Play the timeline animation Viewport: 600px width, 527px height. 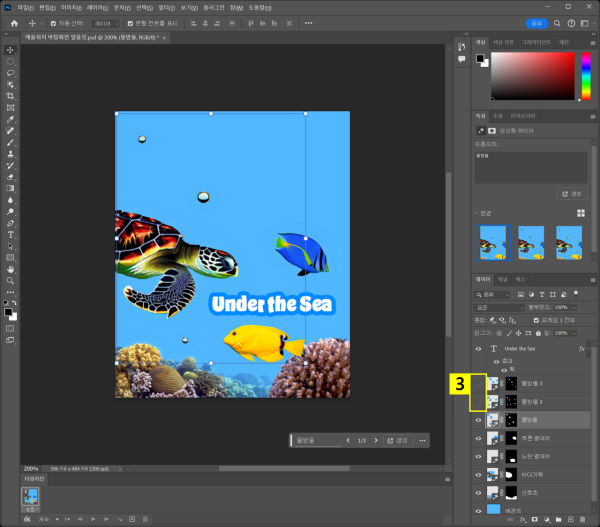coord(92,519)
